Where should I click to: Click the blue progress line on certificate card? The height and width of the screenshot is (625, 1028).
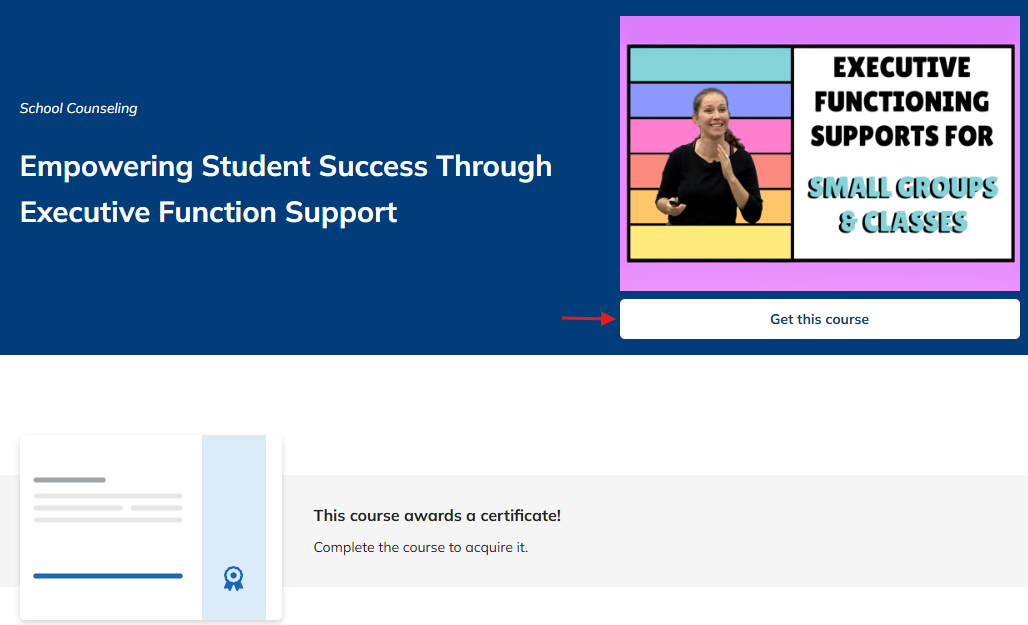(108, 576)
